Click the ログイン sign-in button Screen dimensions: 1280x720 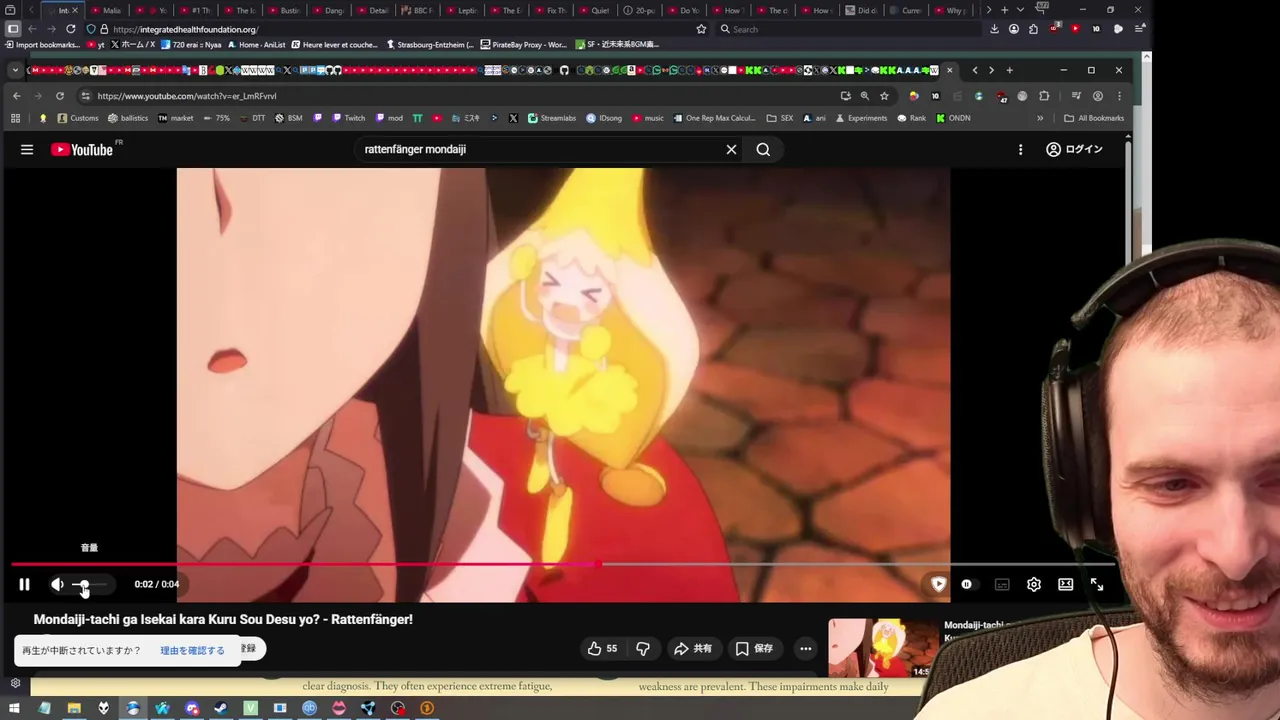click(1074, 149)
